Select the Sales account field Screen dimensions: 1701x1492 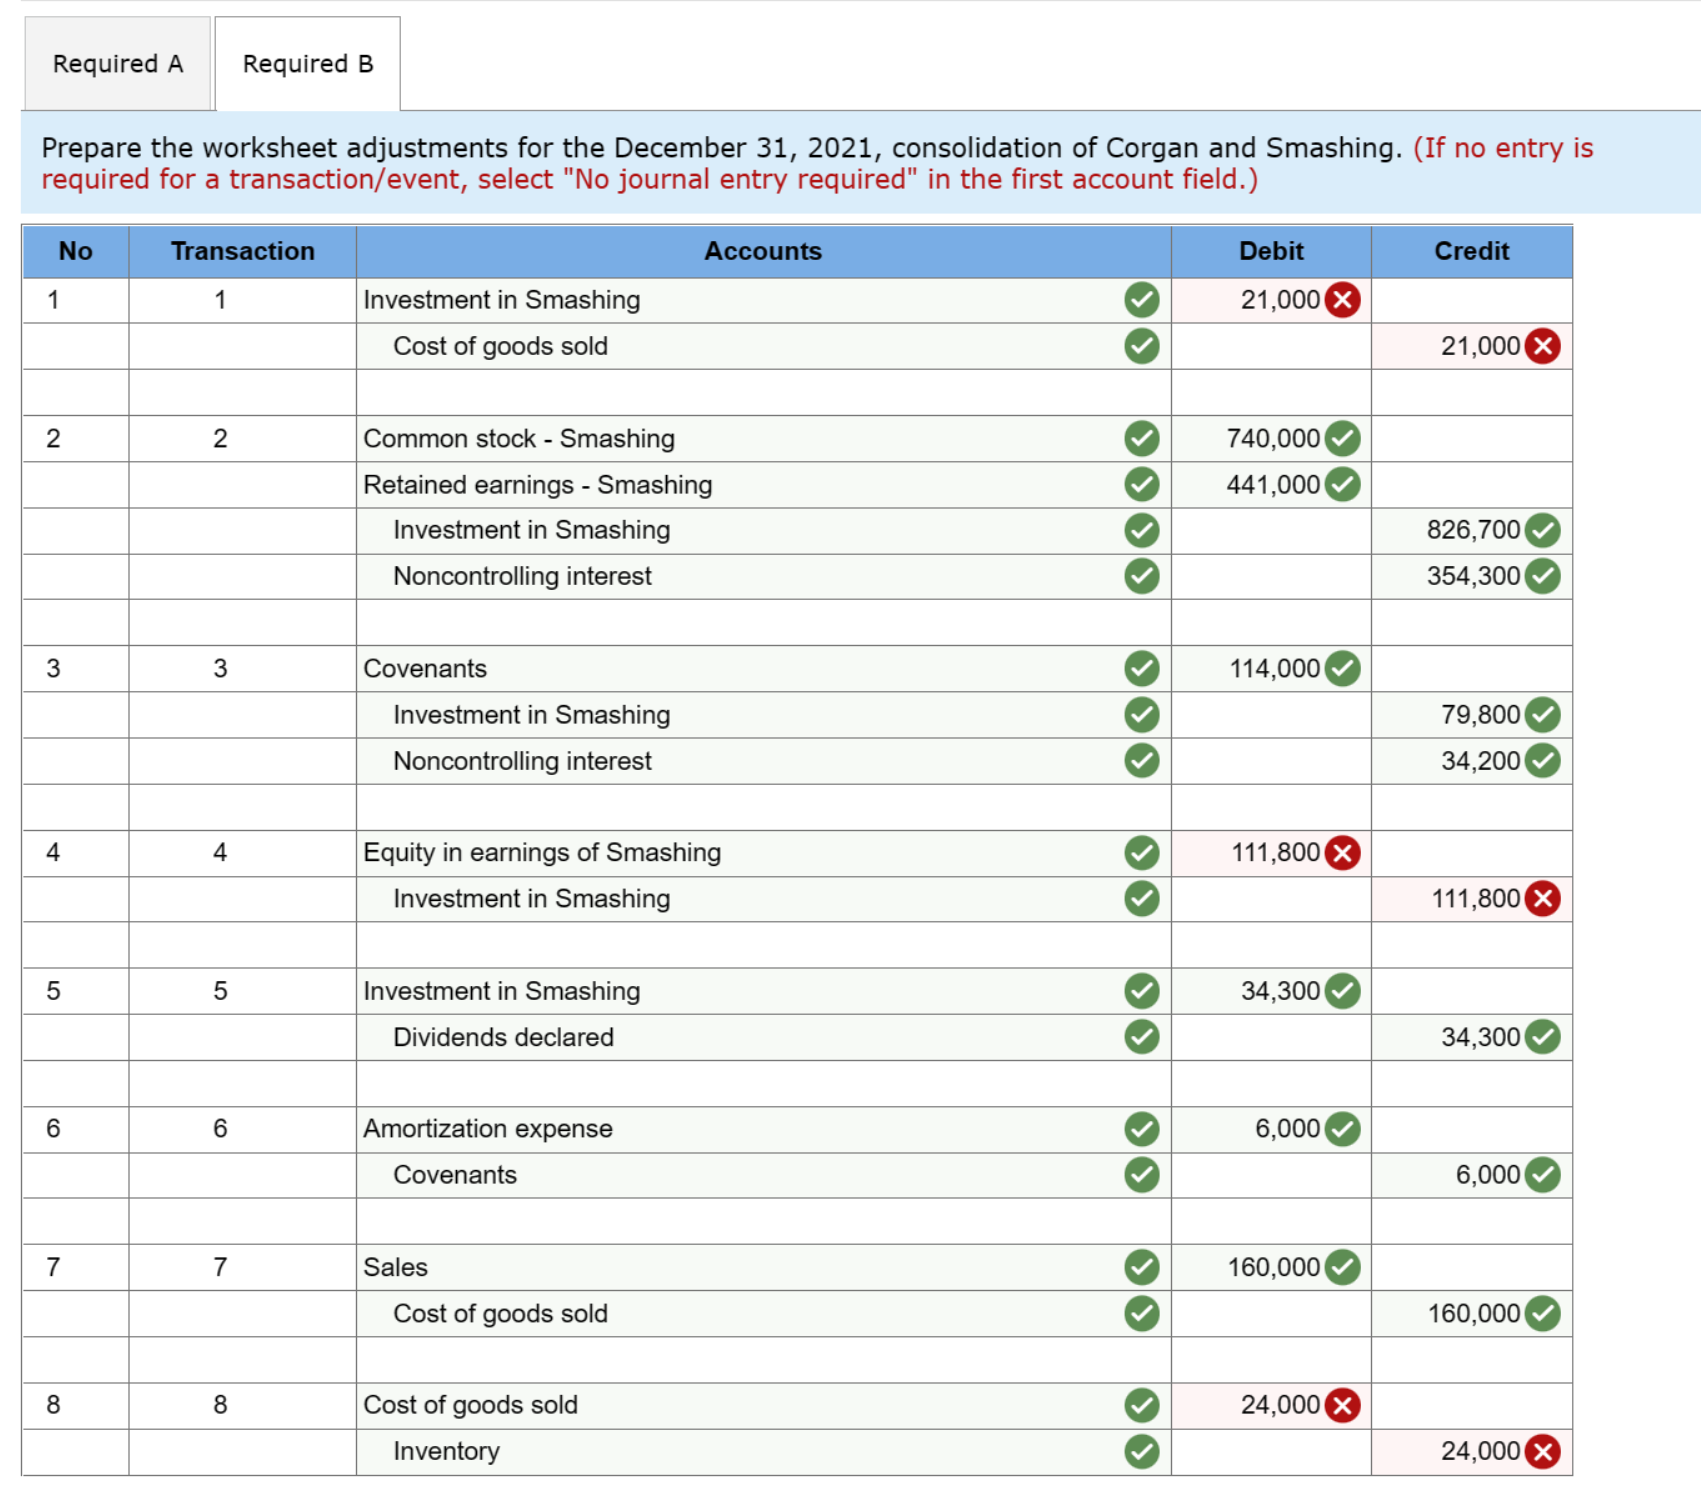click(x=763, y=1267)
